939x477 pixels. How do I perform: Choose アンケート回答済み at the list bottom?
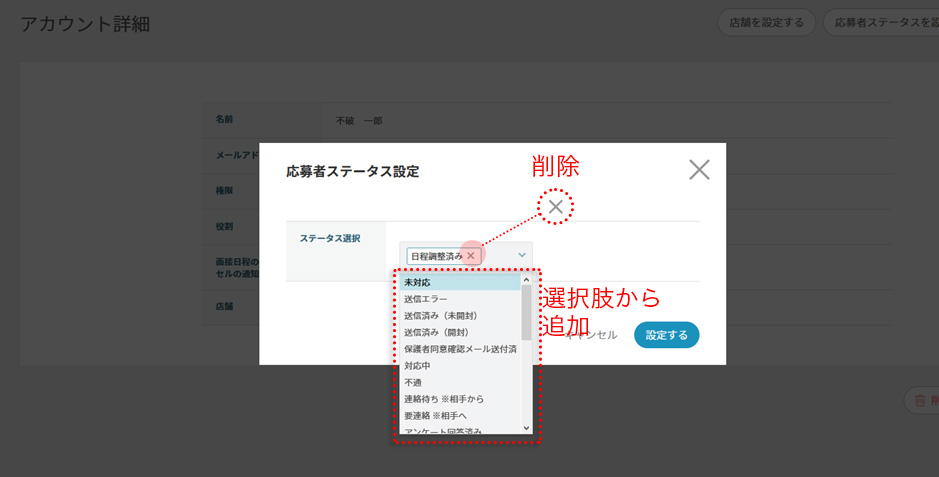click(x=458, y=431)
